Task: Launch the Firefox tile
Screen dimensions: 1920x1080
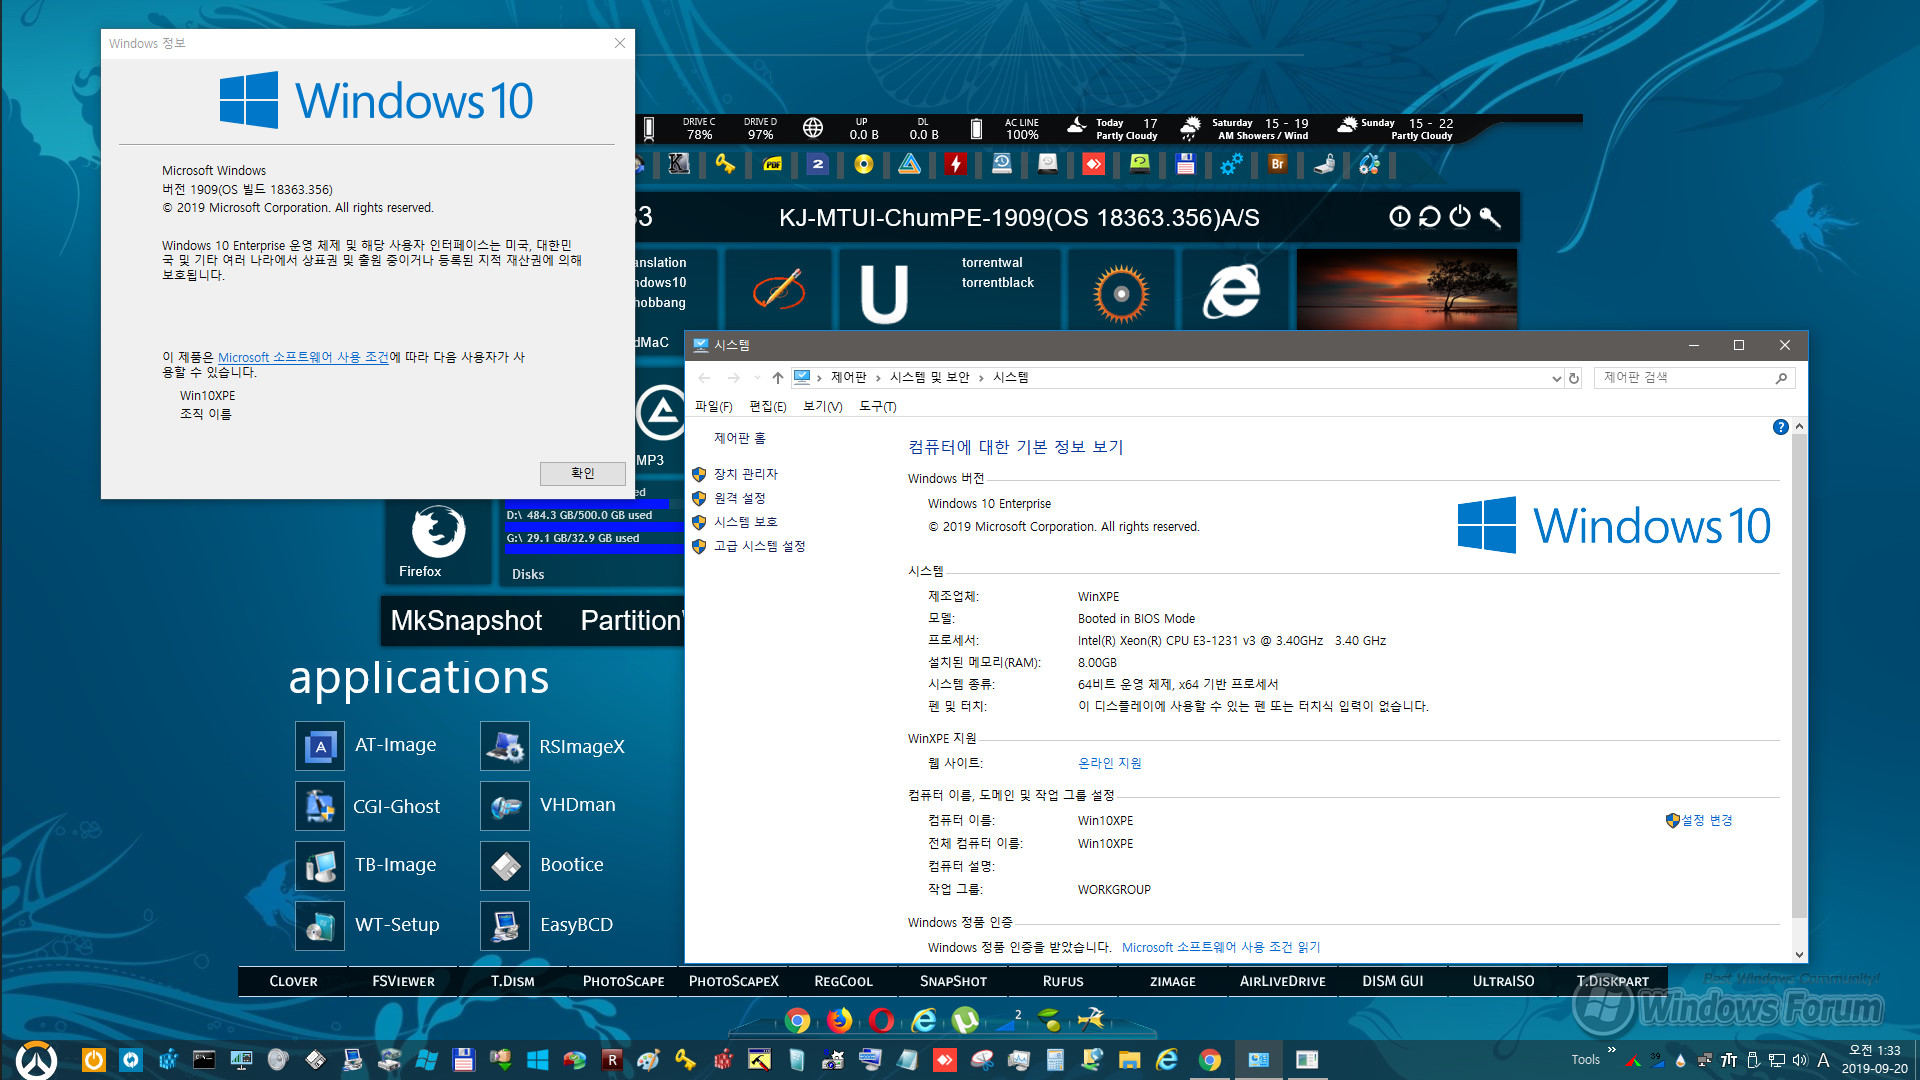Action: [438, 540]
